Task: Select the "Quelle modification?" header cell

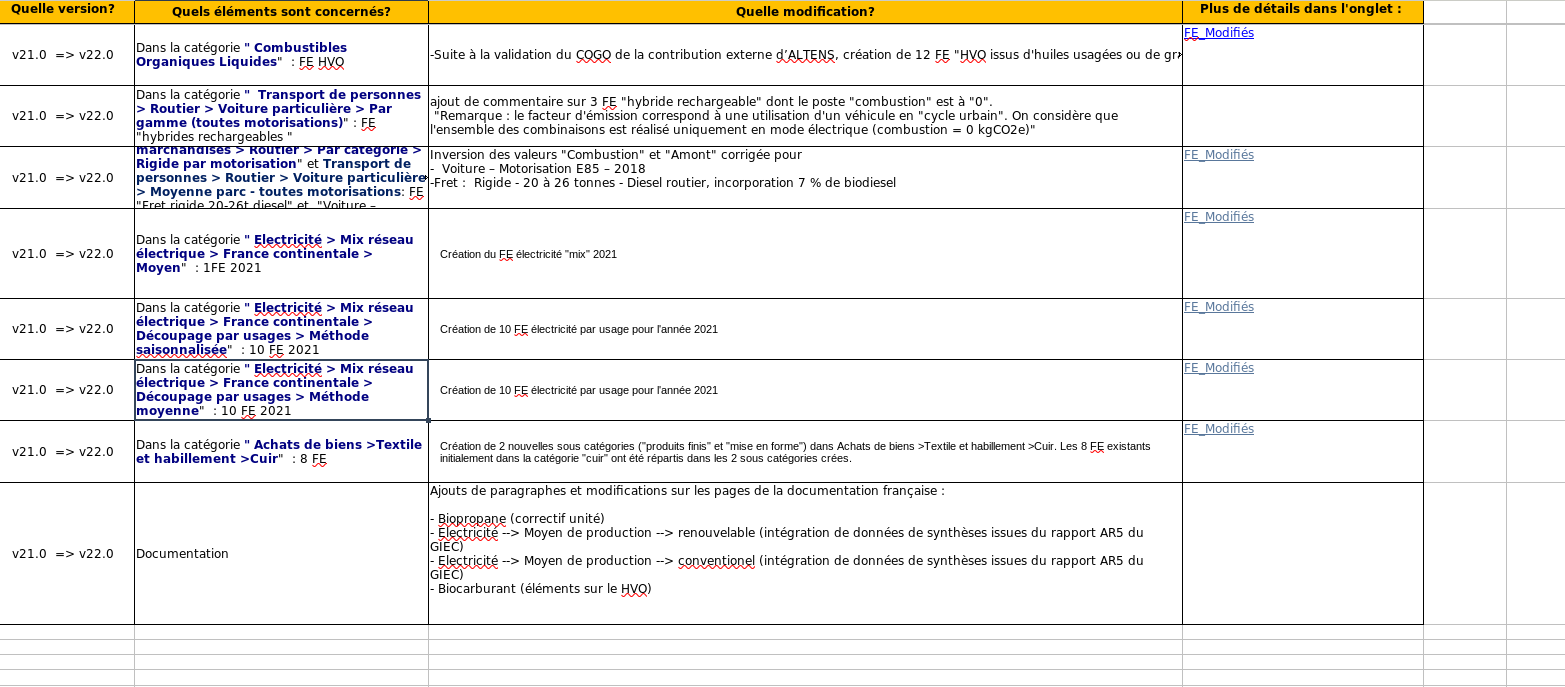Action: [x=805, y=11]
